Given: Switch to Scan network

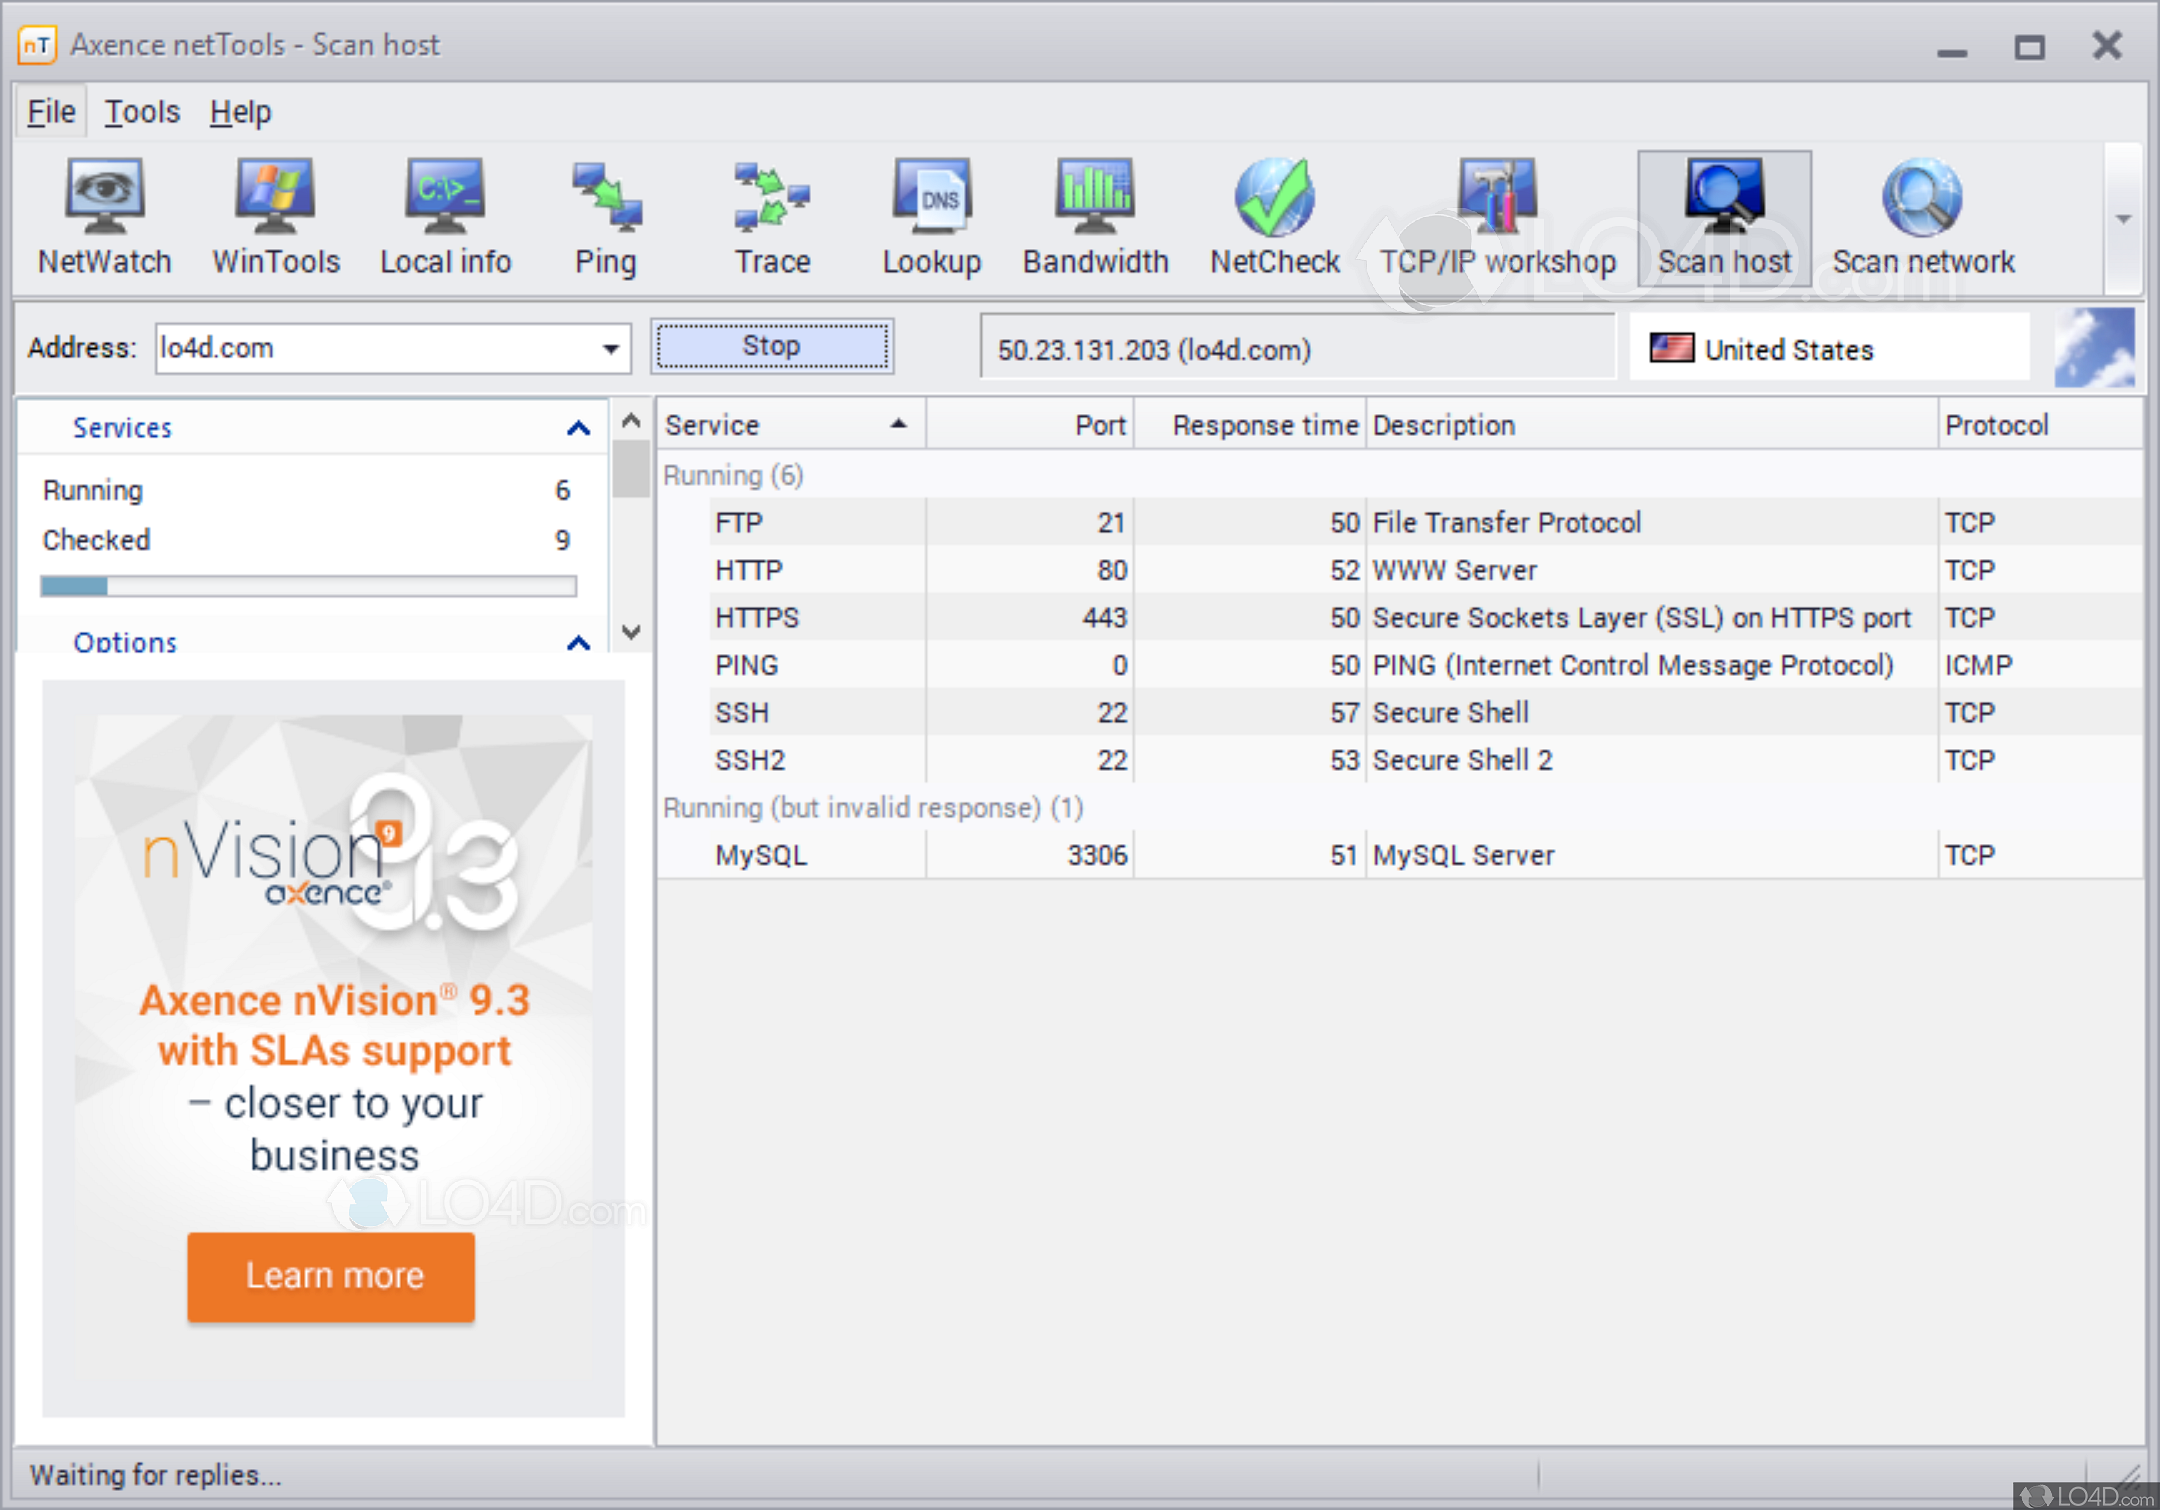Looking at the screenshot, I should (1923, 215).
